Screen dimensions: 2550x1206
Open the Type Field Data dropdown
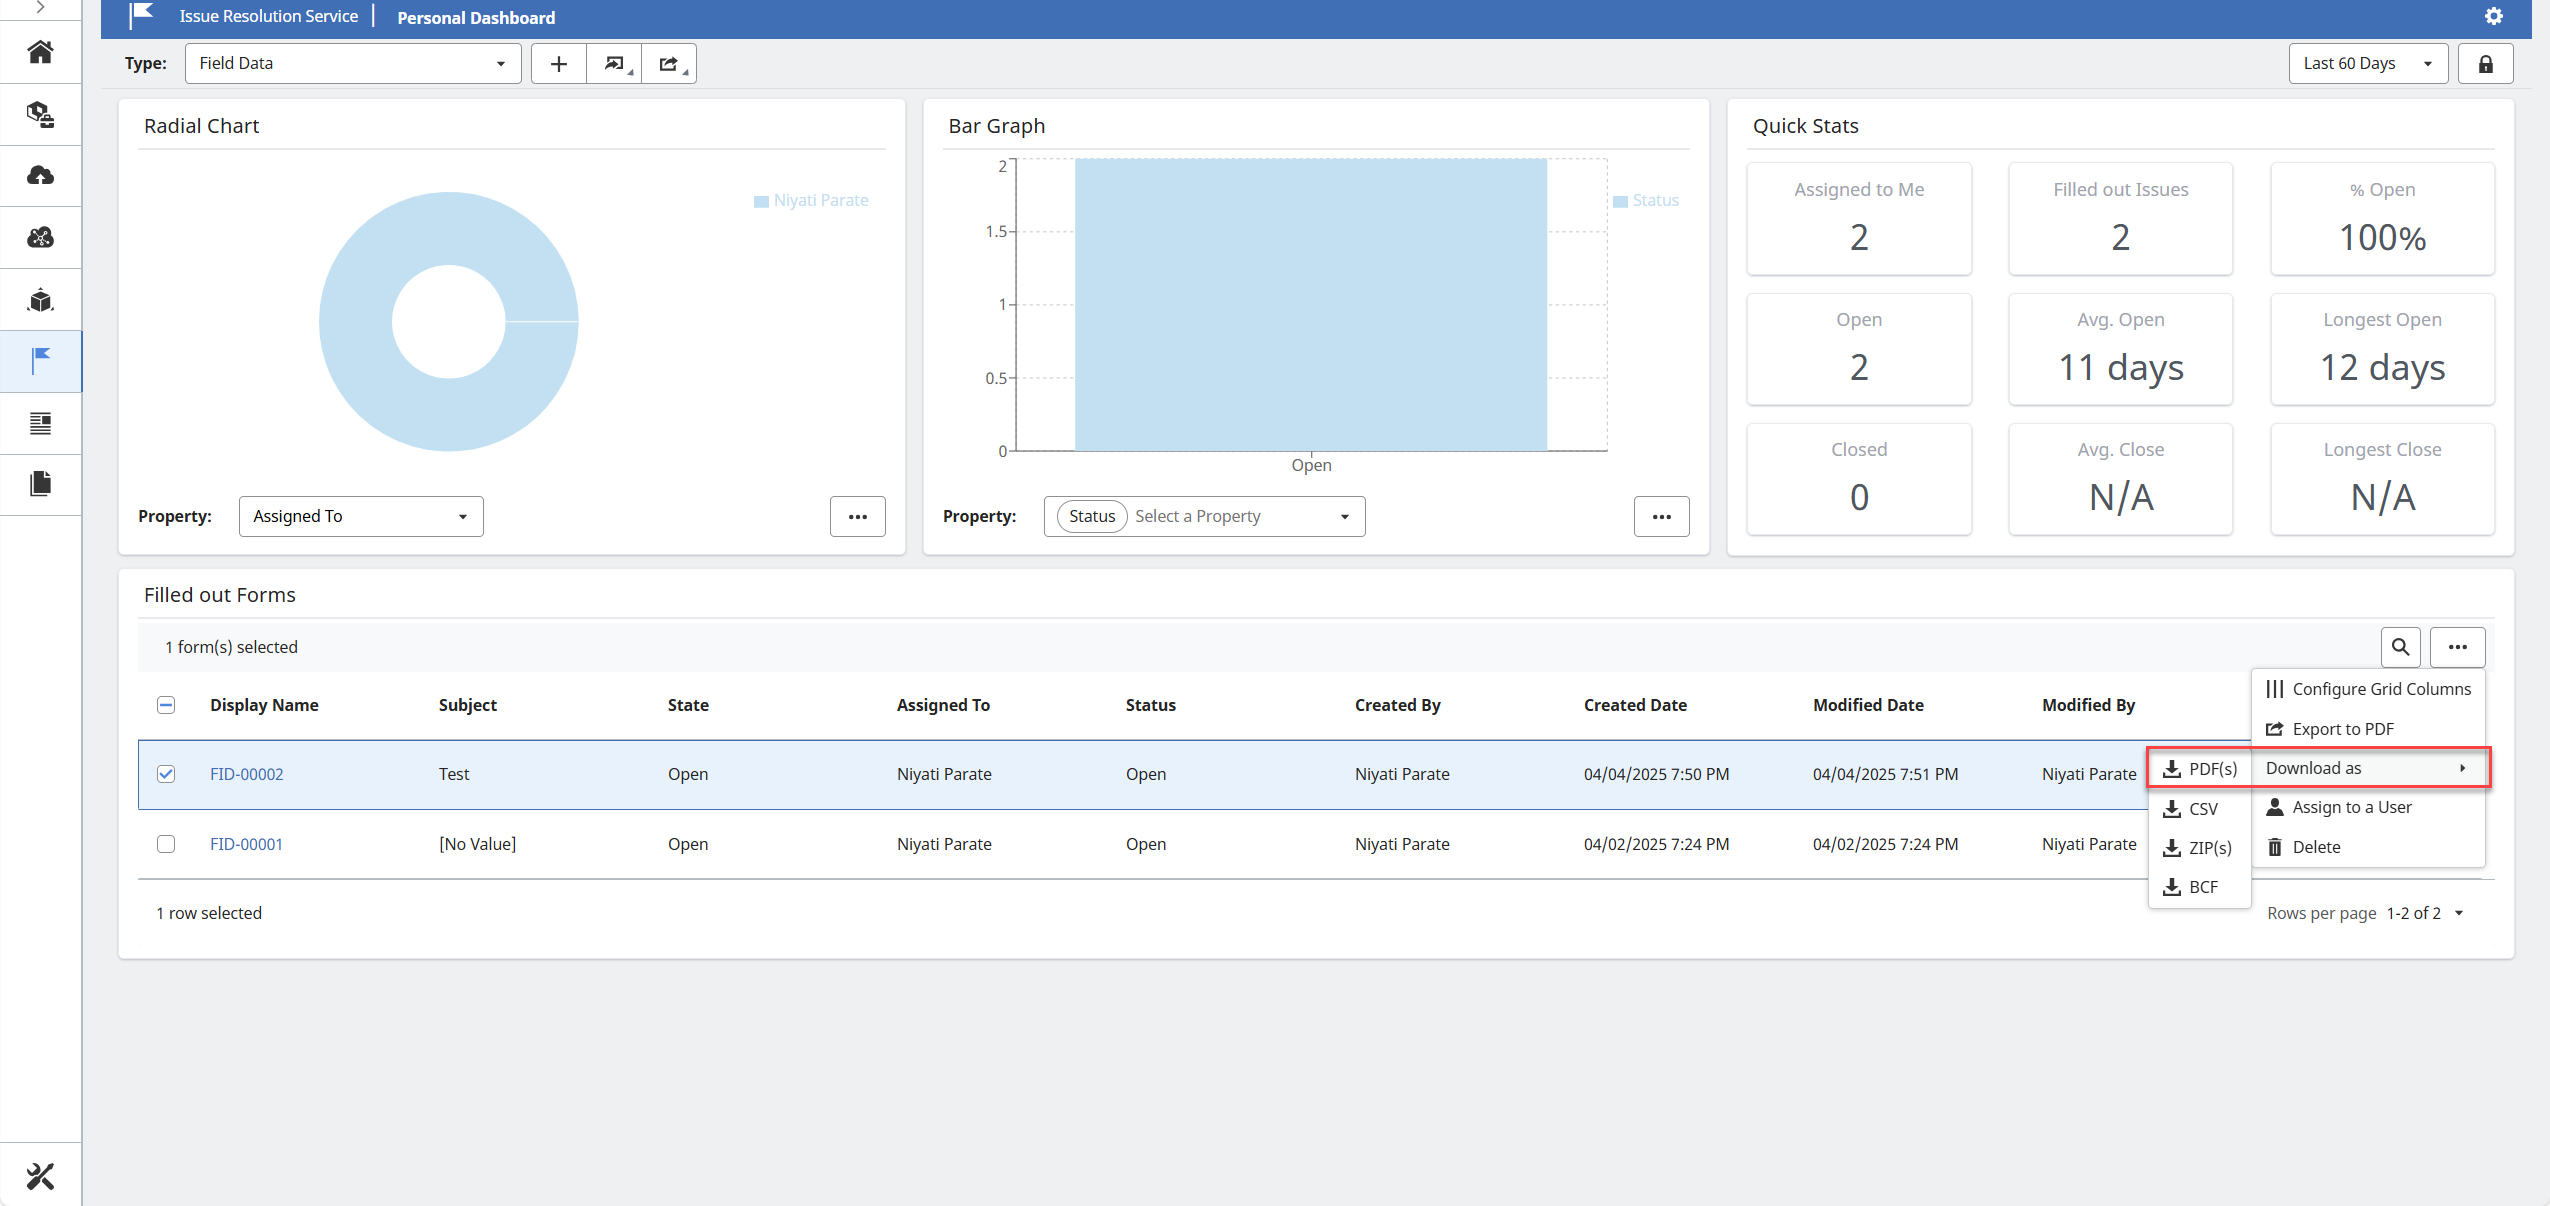tap(353, 63)
